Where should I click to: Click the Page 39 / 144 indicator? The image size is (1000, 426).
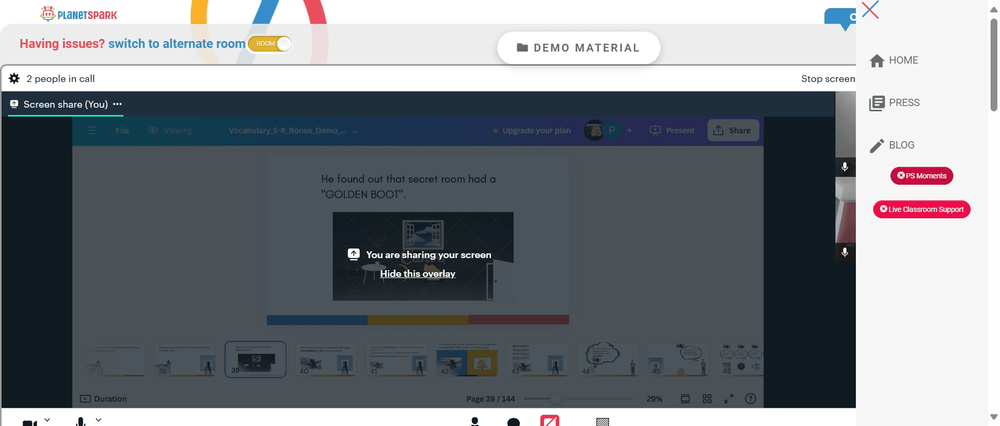[x=490, y=399]
